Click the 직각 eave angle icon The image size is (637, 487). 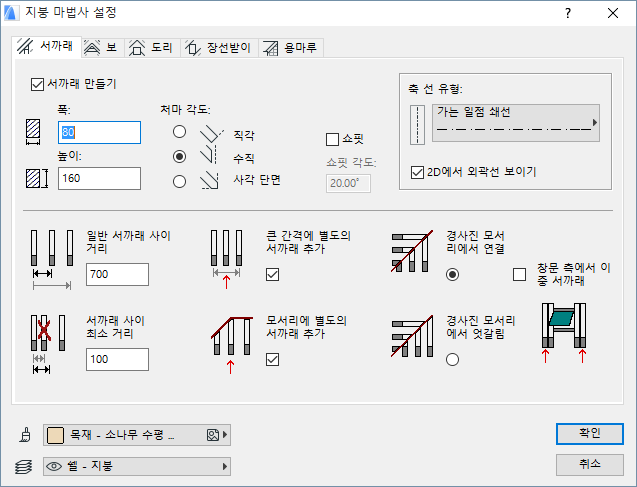click(210, 132)
